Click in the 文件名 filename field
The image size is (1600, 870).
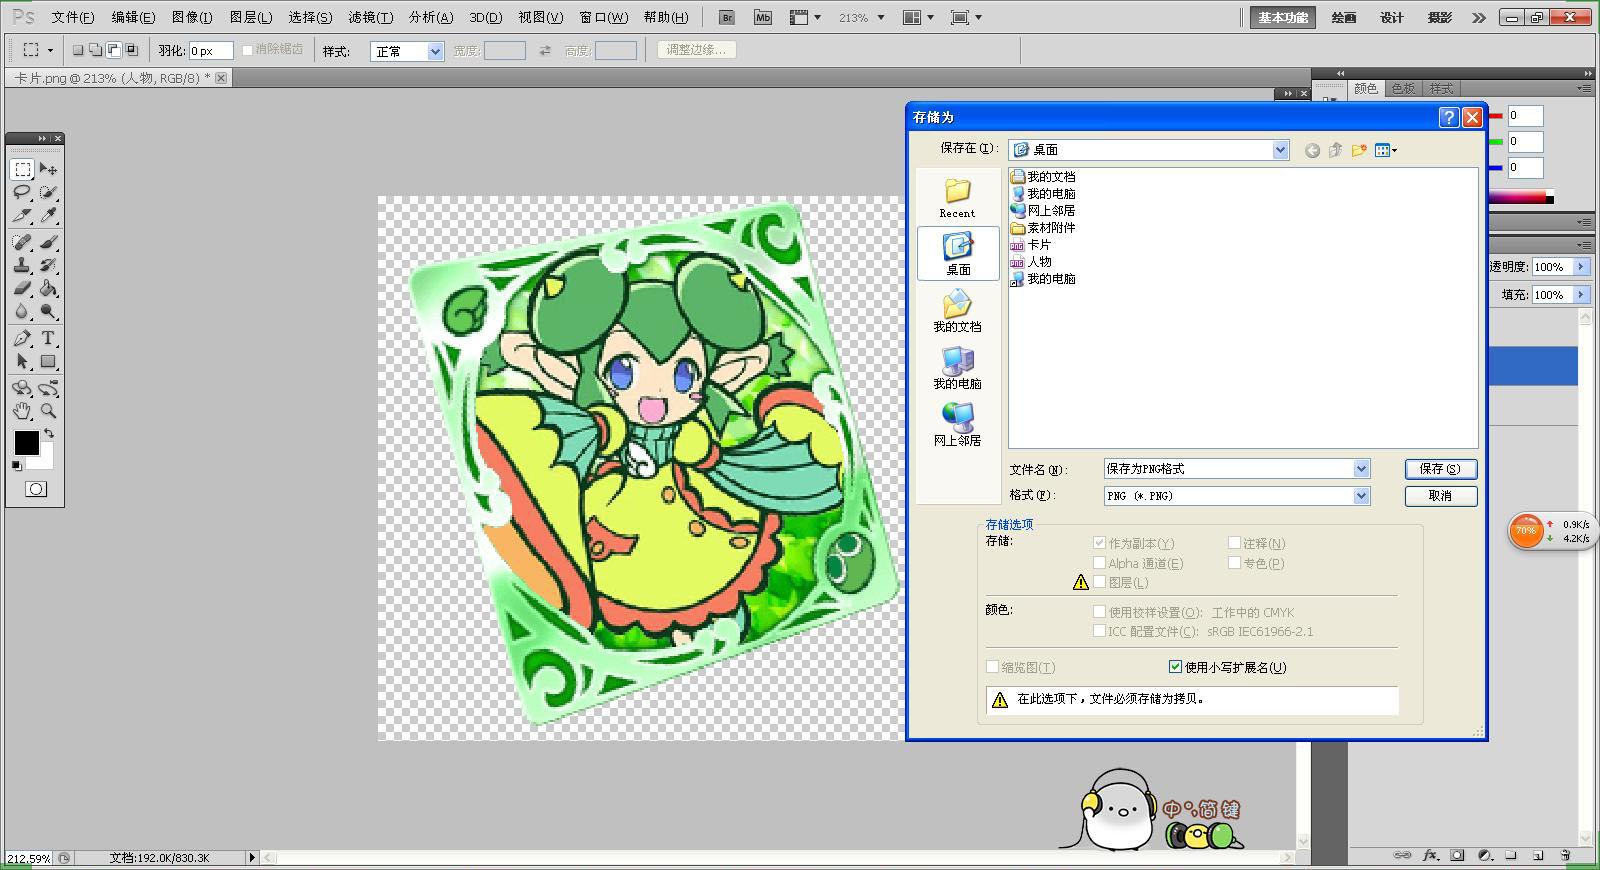pos(1228,469)
